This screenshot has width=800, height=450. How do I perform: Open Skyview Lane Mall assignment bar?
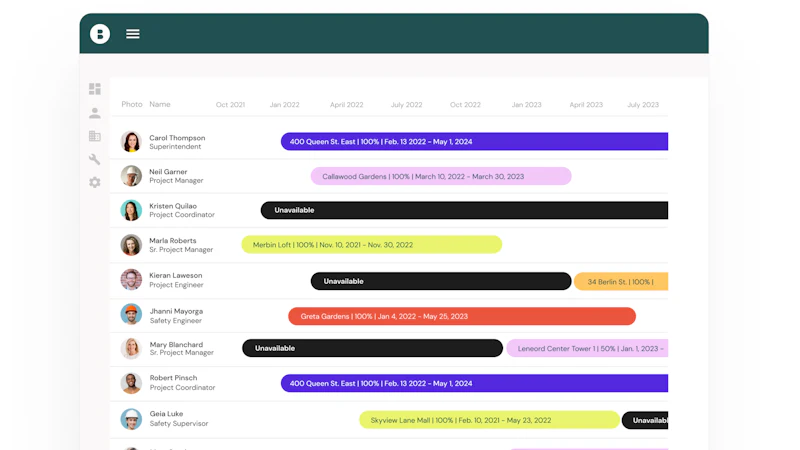(x=489, y=420)
